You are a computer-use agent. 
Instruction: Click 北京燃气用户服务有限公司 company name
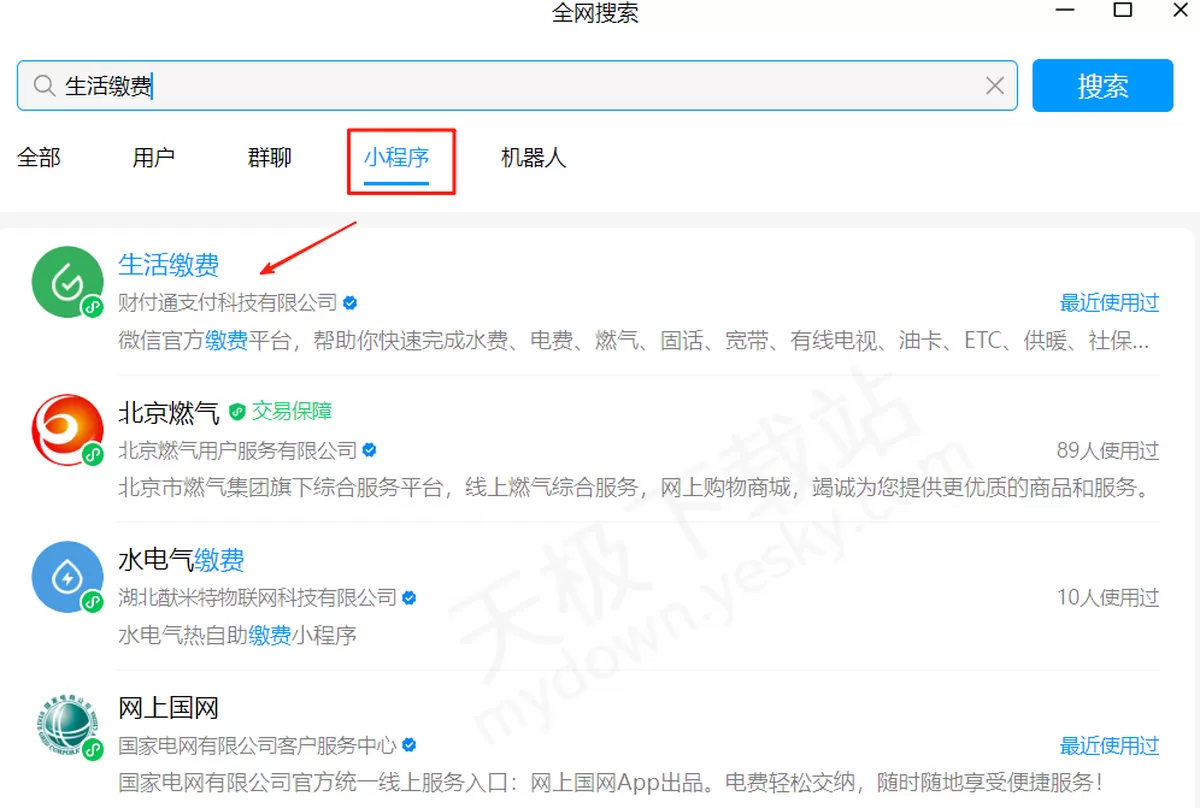tap(238, 450)
